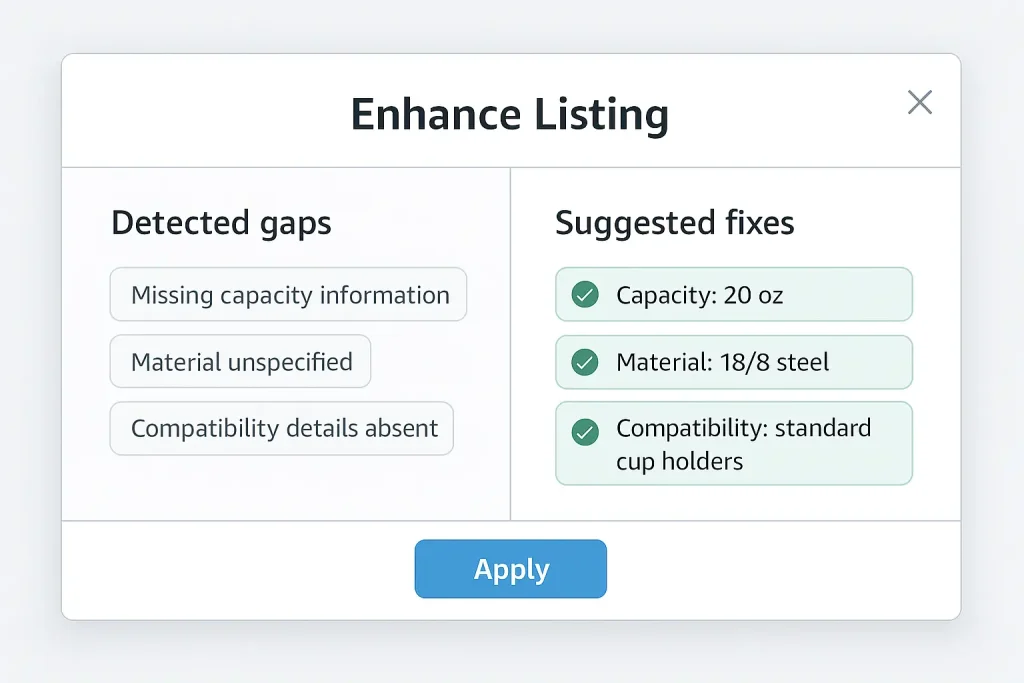
Task: Select the Material unspecified gap chip
Action: pos(241,362)
